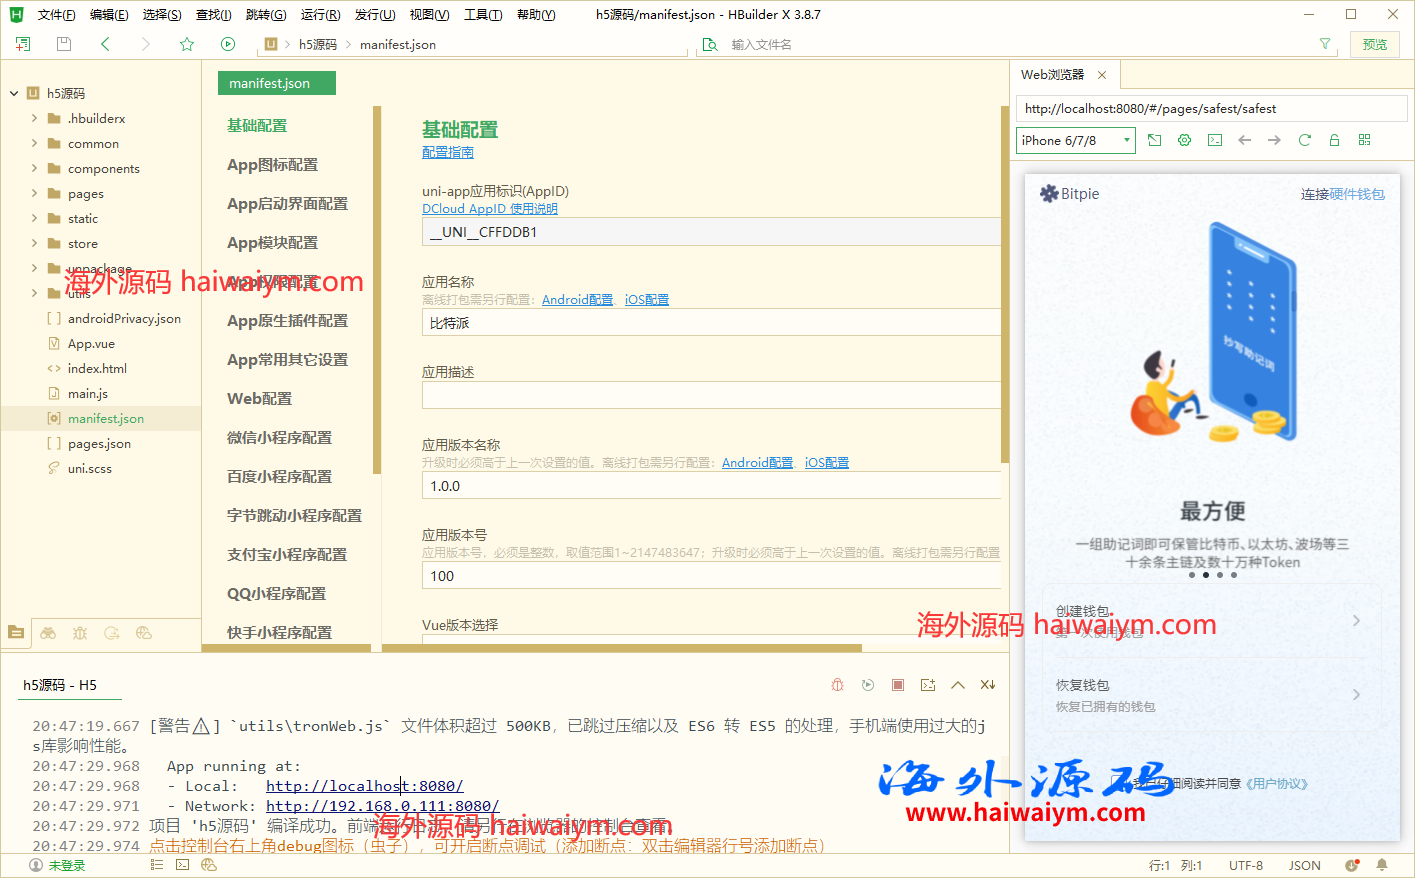Collapse the h5源码 project root
Image resolution: width=1415 pixels, height=878 pixels.
[x=14, y=93]
